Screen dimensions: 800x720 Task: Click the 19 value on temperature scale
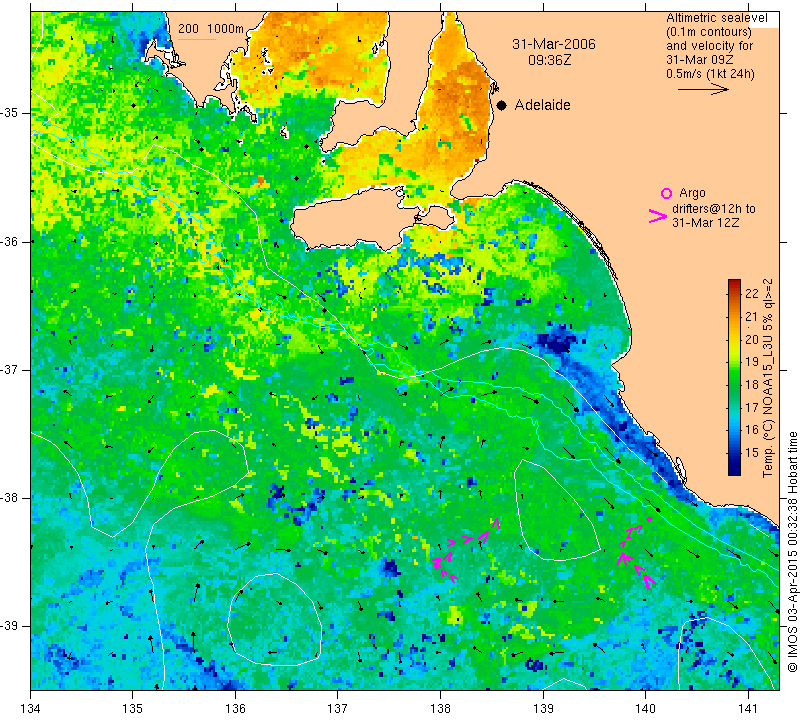point(752,362)
